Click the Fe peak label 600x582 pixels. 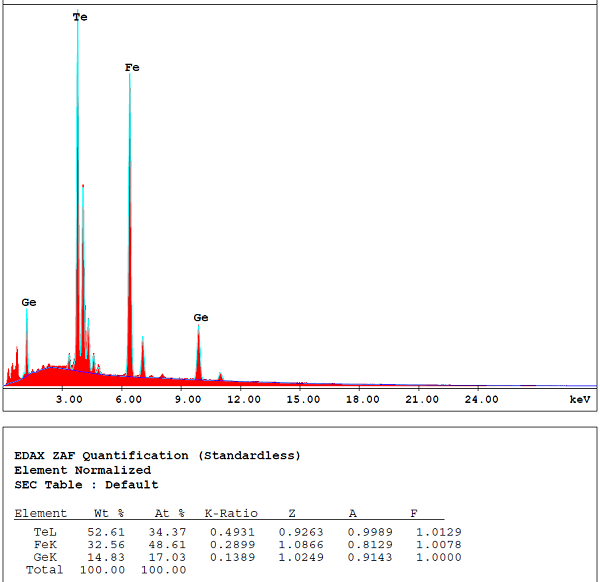click(132, 68)
